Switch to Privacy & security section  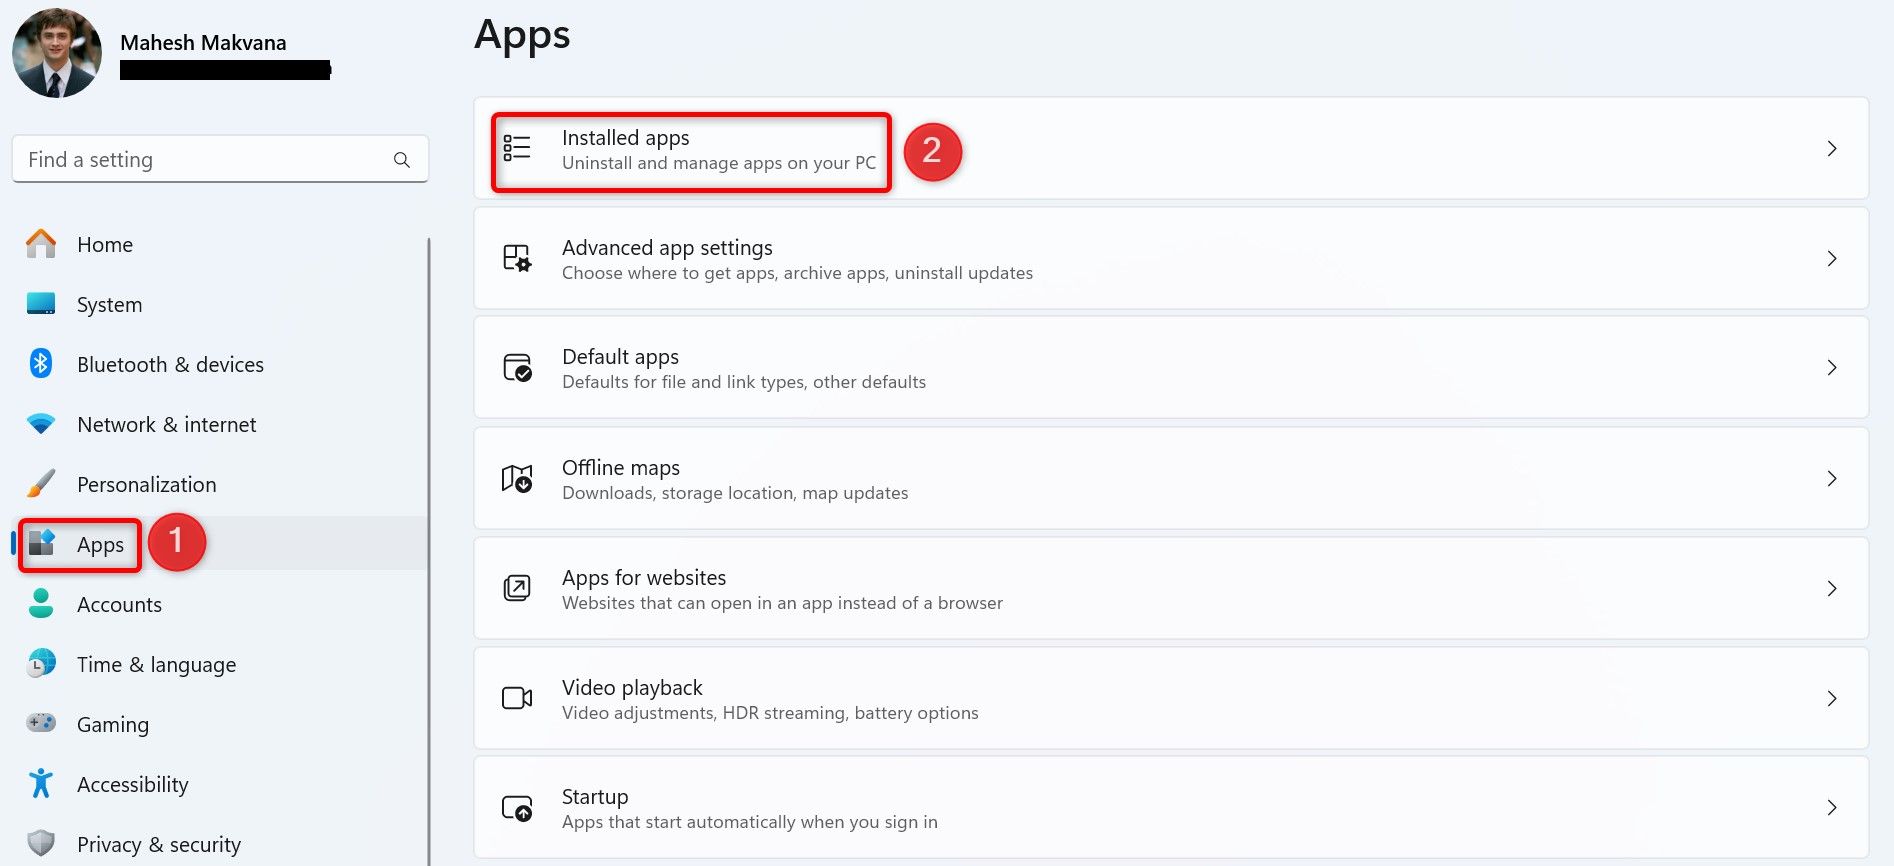pyautogui.click(x=158, y=845)
